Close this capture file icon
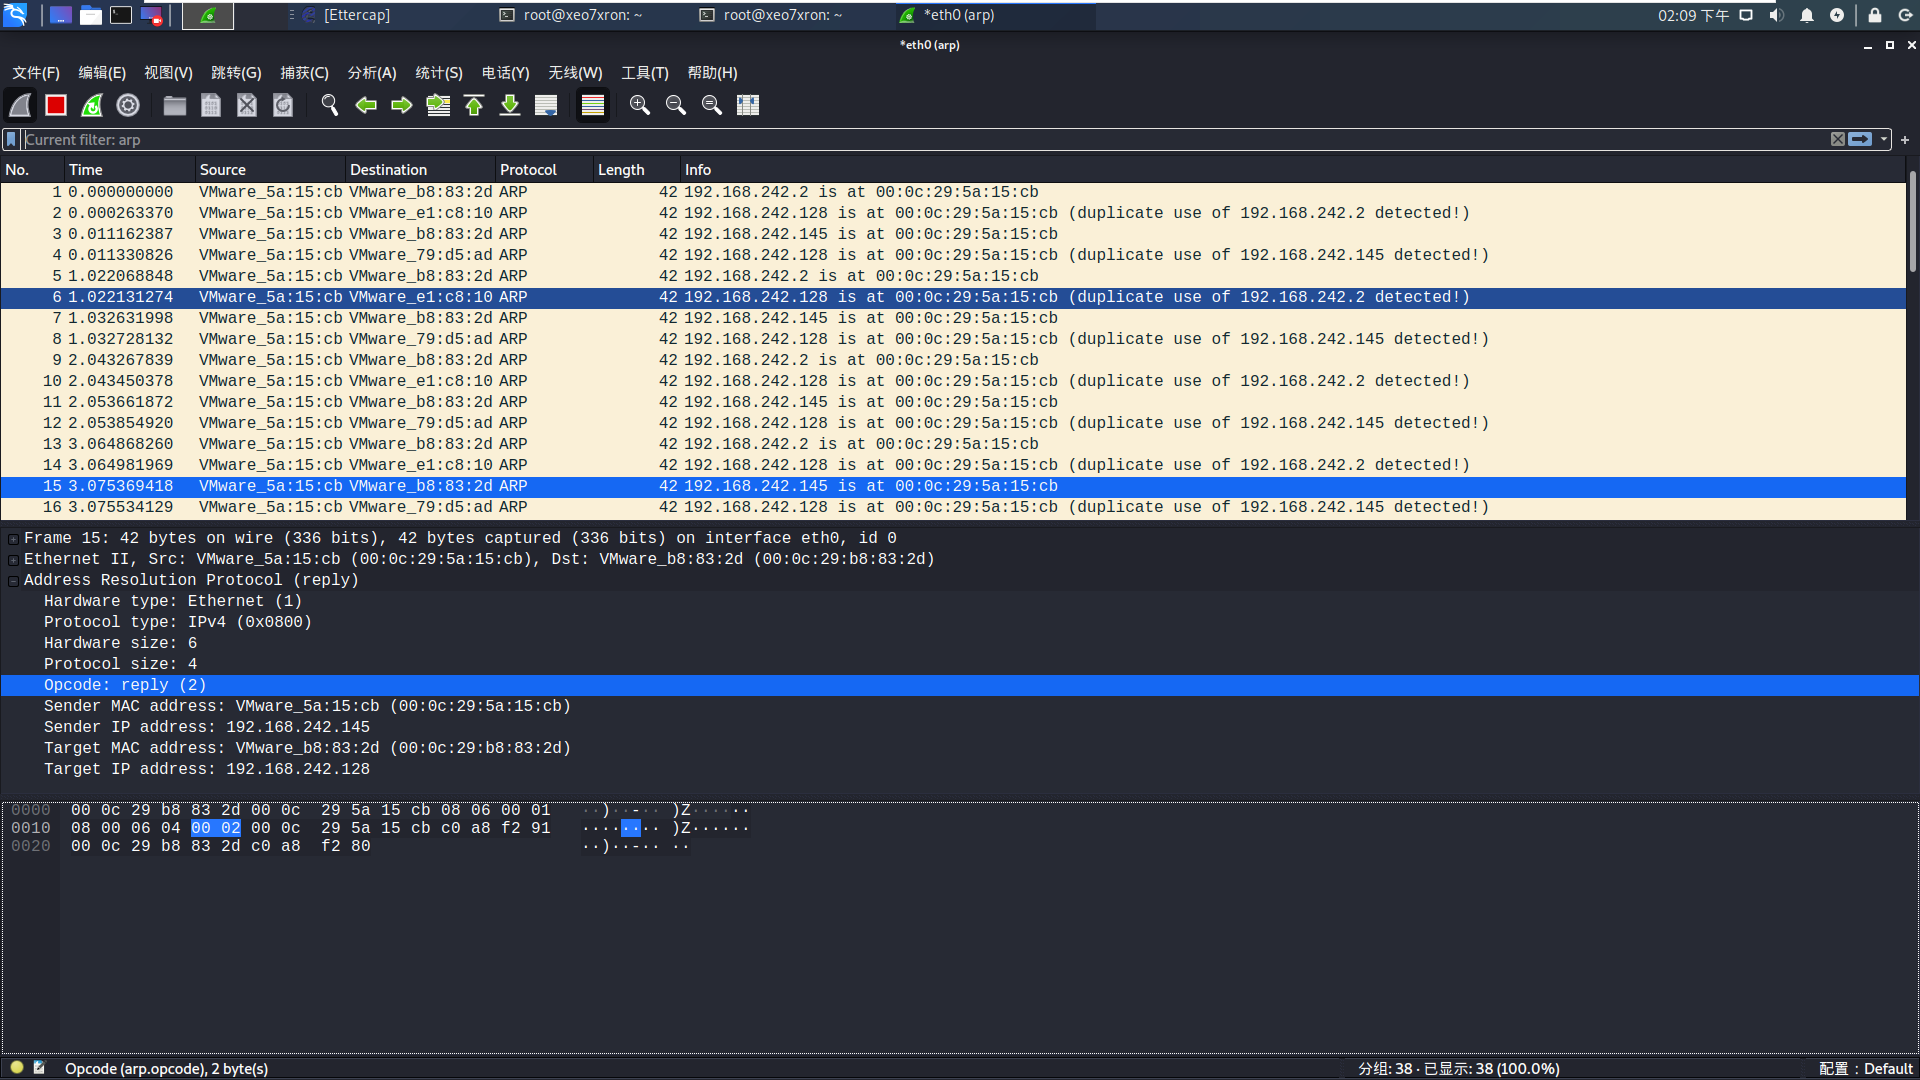The height and width of the screenshot is (1080, 1920). [247, 105]
